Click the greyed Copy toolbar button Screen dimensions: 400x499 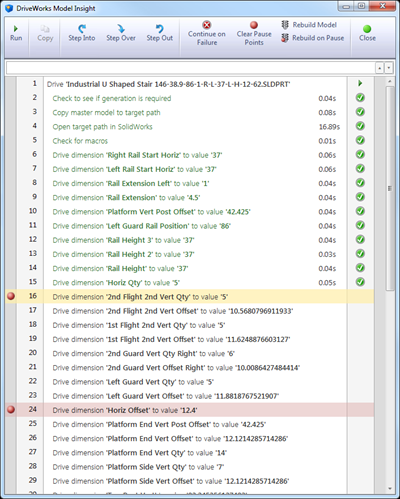pyautogui.click(x=45, y=34)
